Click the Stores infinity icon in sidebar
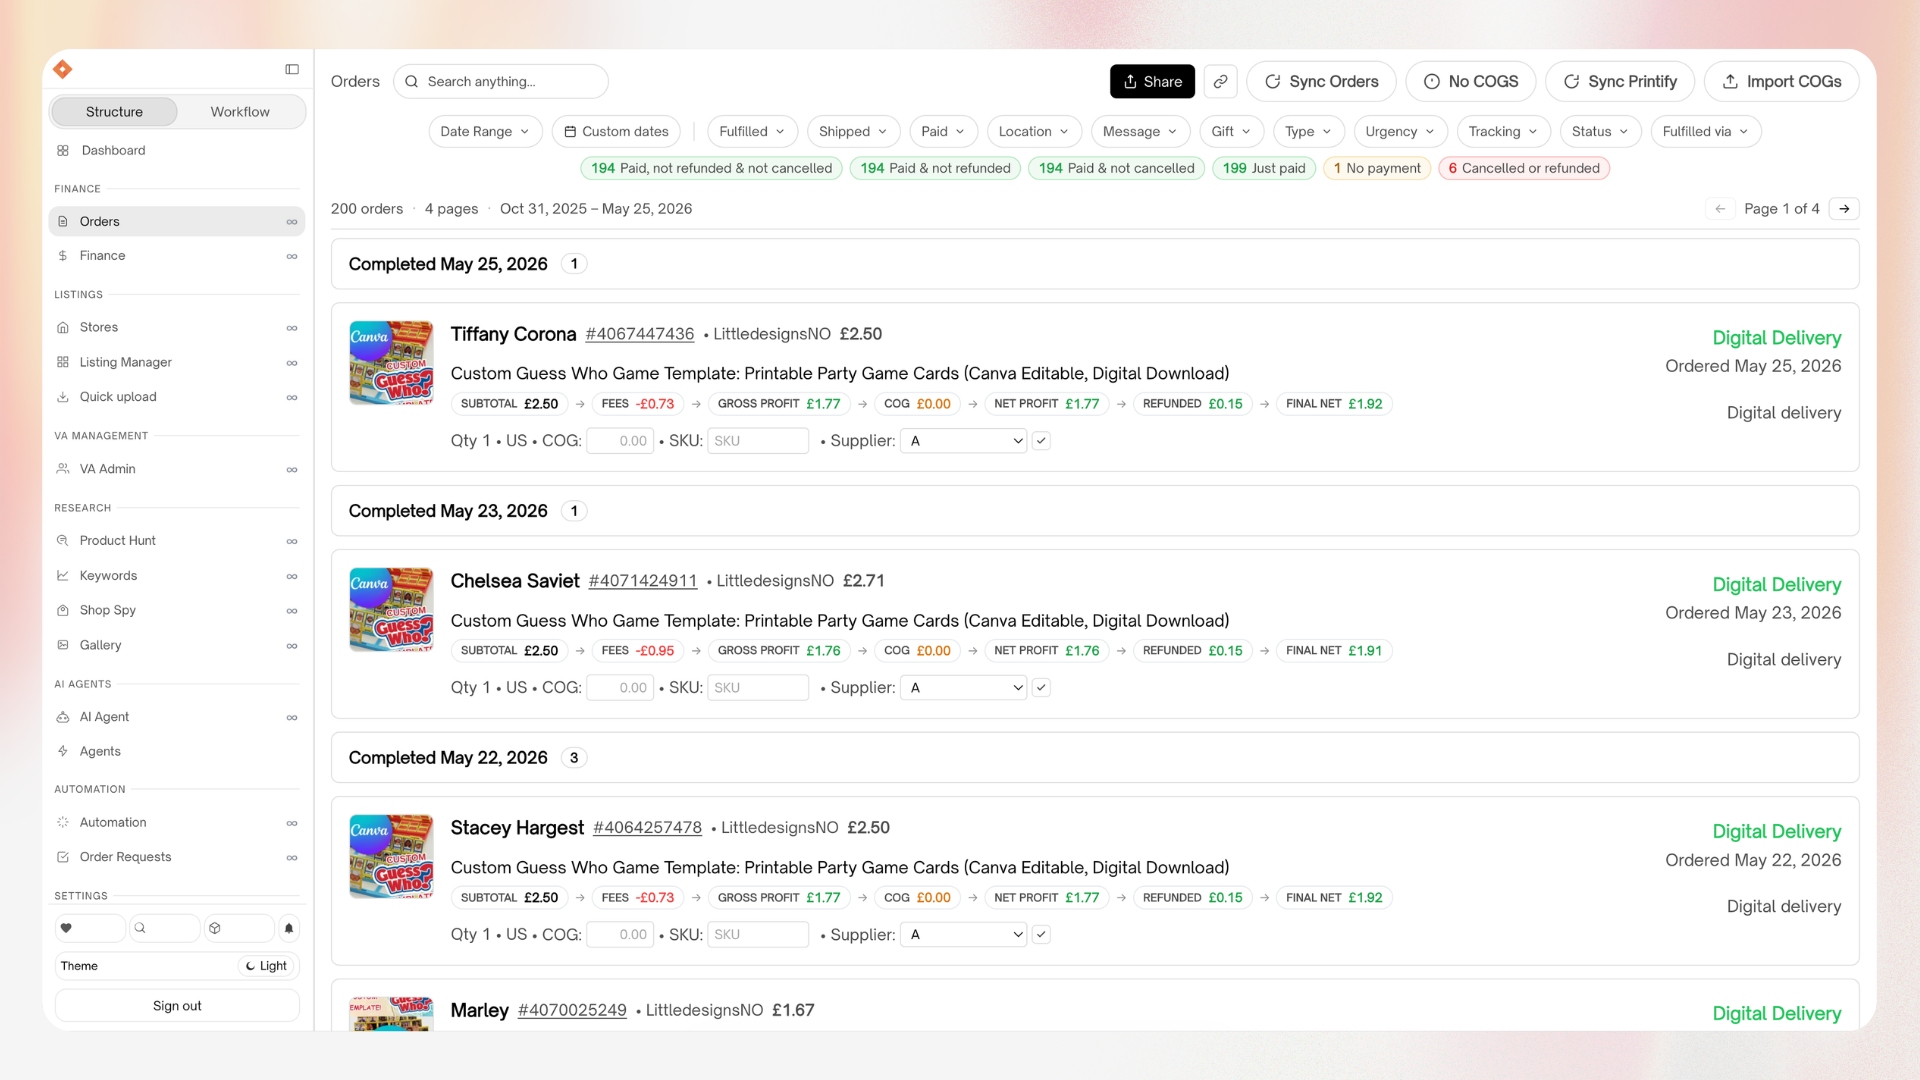 292,328
